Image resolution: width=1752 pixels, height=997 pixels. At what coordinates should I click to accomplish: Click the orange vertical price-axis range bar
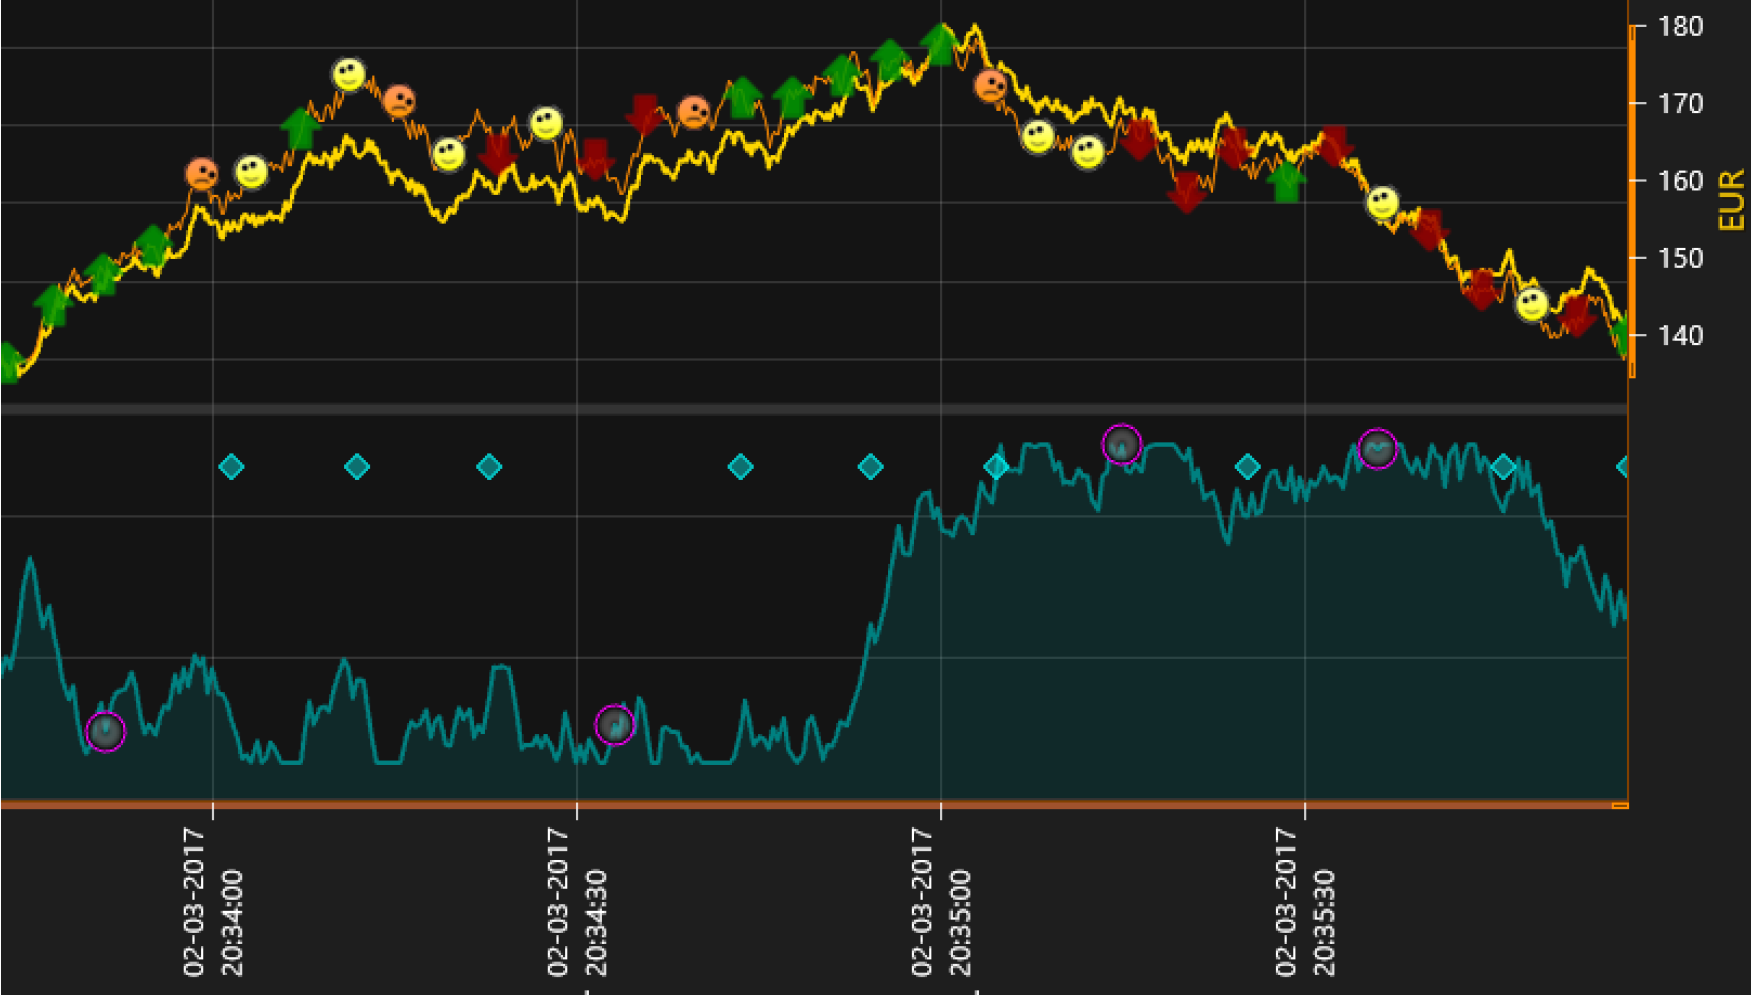tap(1632, 201)
